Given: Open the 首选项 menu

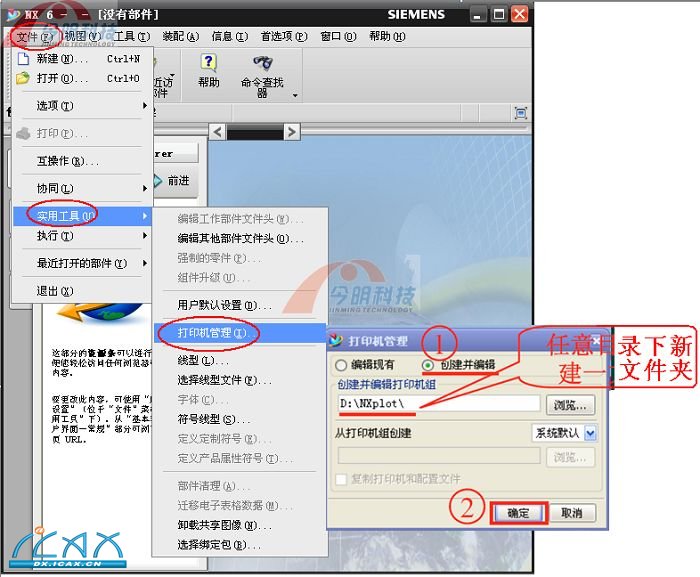Looking at the screenshot, I should pyautogui.click(x=284, y=37).
